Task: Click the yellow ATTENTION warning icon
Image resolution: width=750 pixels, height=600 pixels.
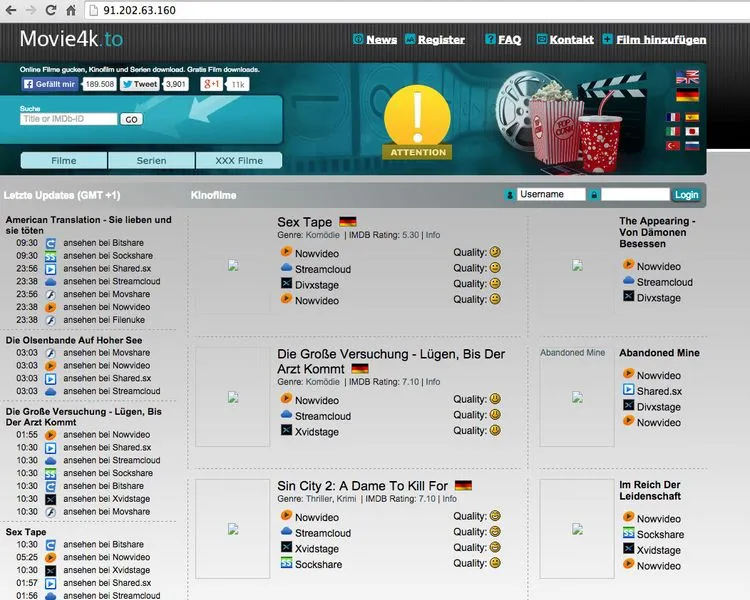Action: [418, 122]
